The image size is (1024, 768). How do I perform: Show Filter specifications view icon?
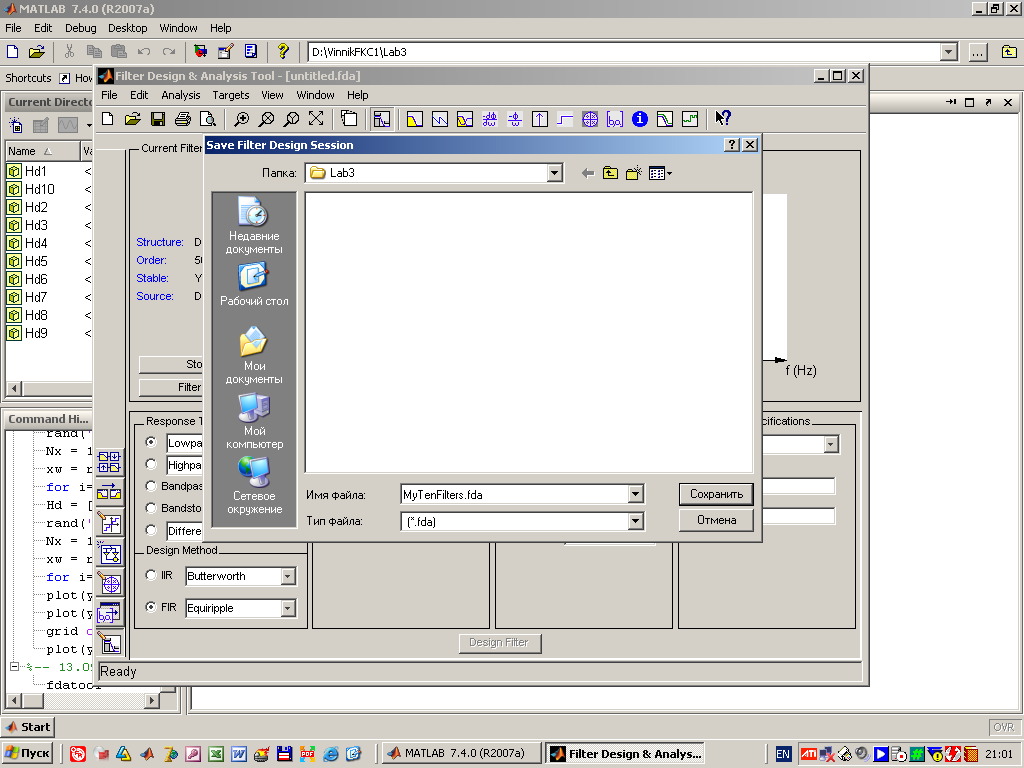pyautogui.click(x=382, y=119)
